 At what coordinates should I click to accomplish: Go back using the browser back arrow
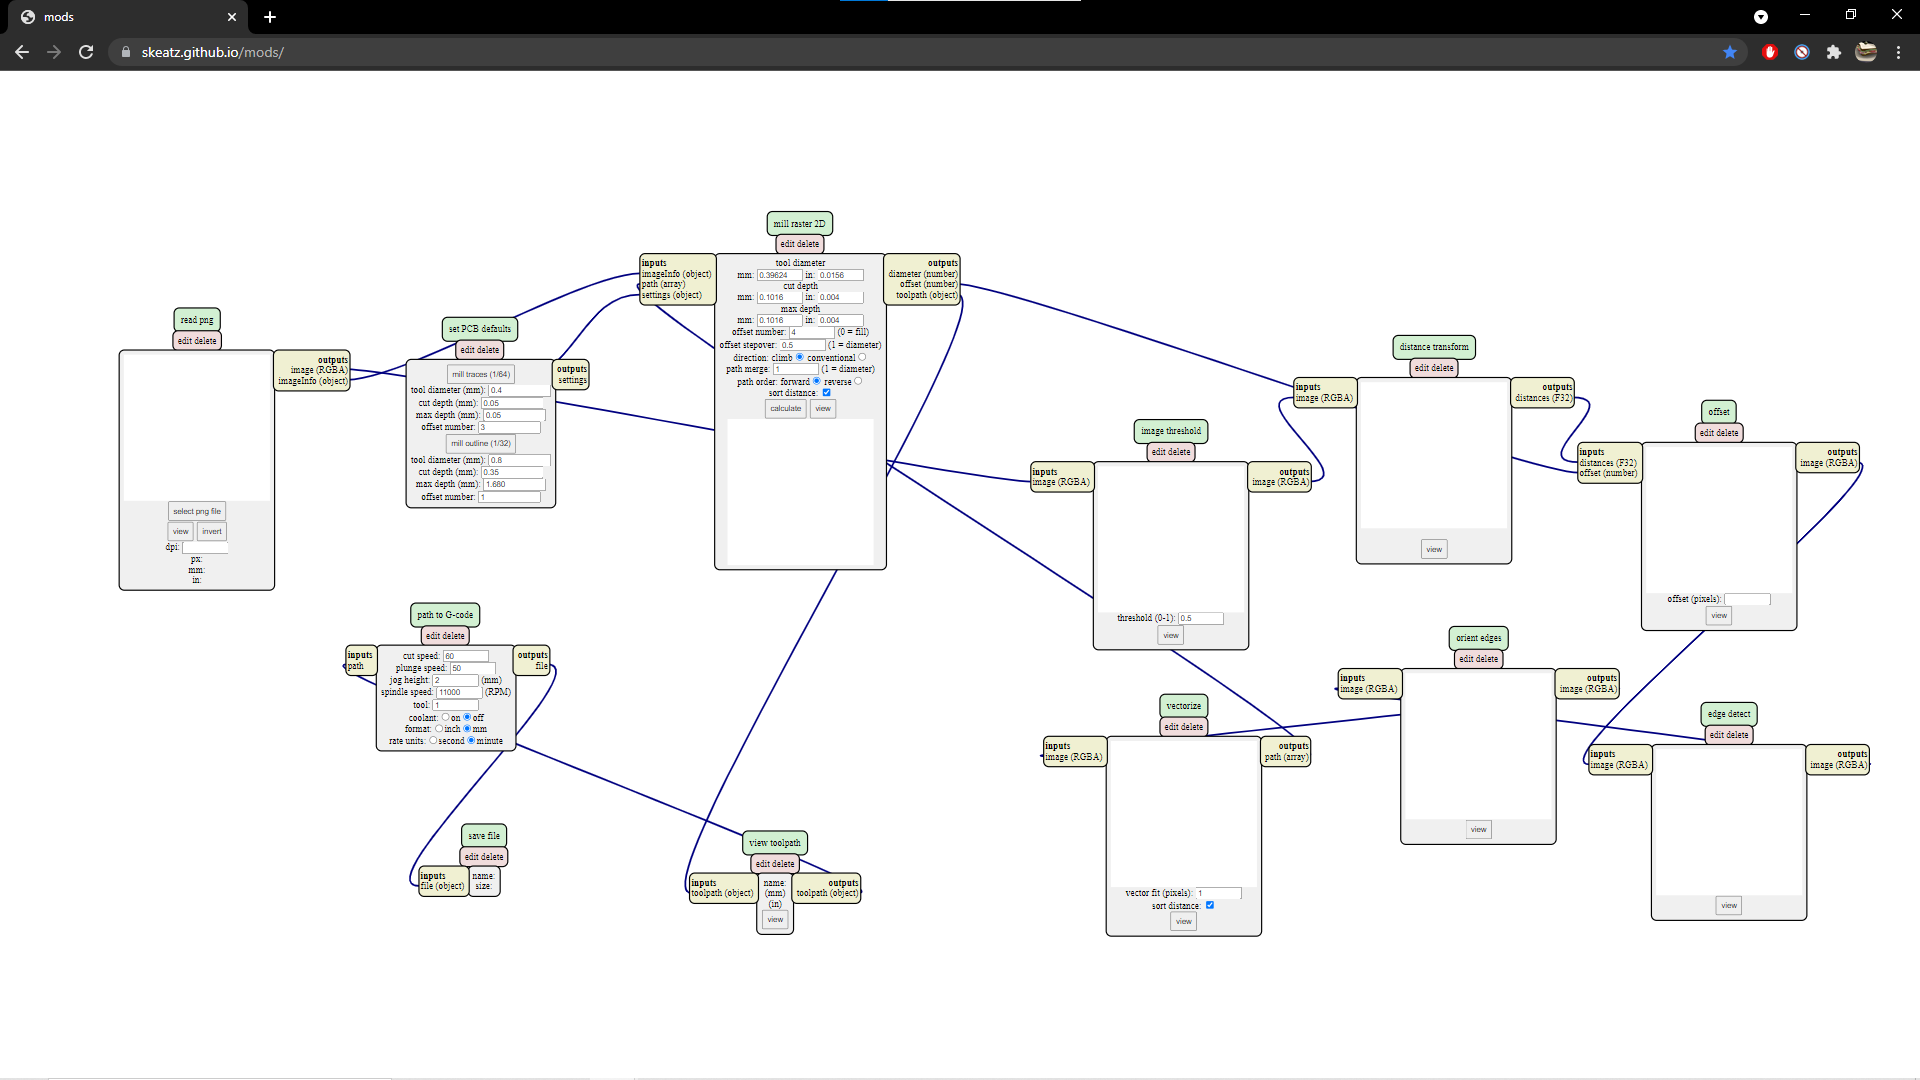22,52
